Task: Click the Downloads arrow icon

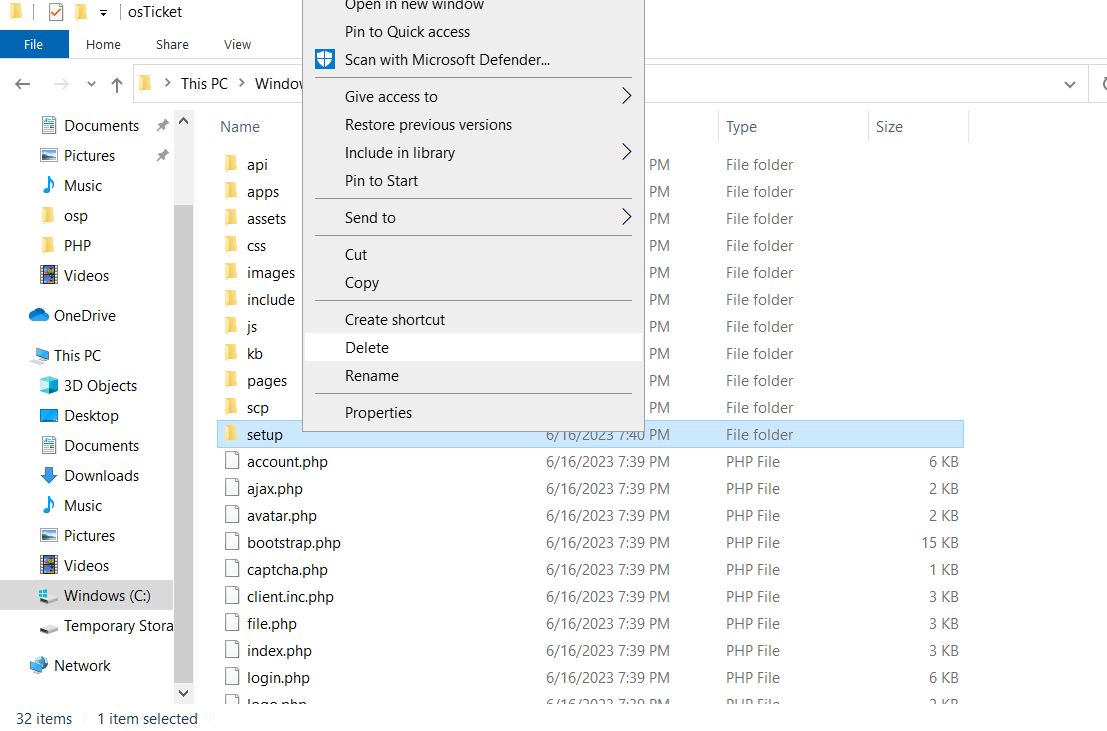Action: click(x=49, y=475)
